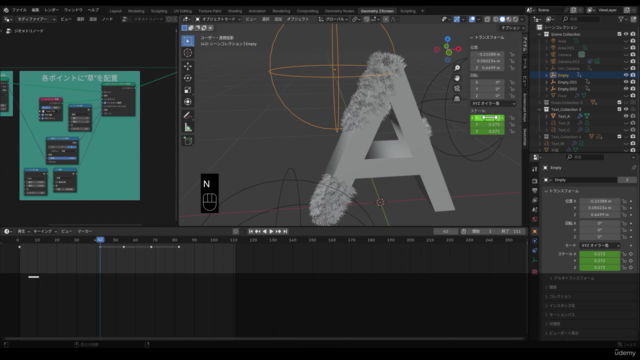Select the Move tool in viewport toolbar
Screen dimensions: 640x360
coord(188,66)
